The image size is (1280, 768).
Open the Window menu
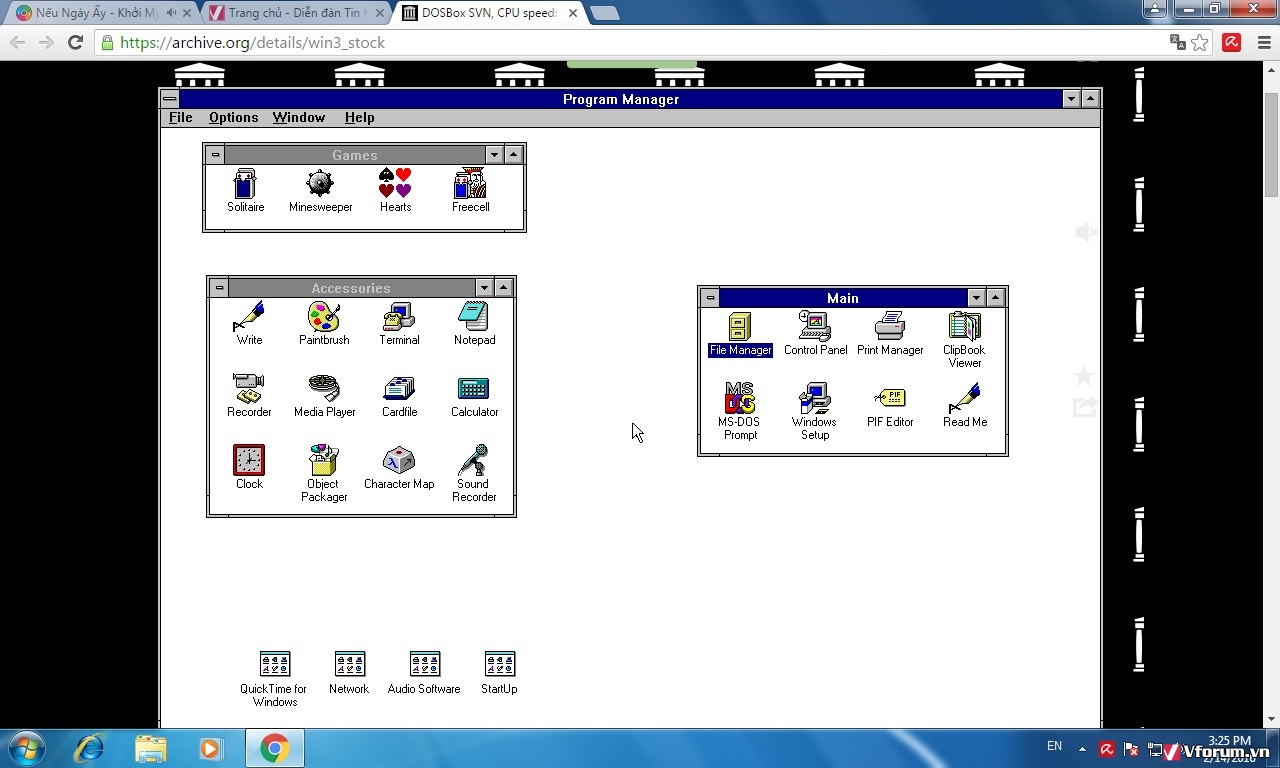click(x=299, y=117)
